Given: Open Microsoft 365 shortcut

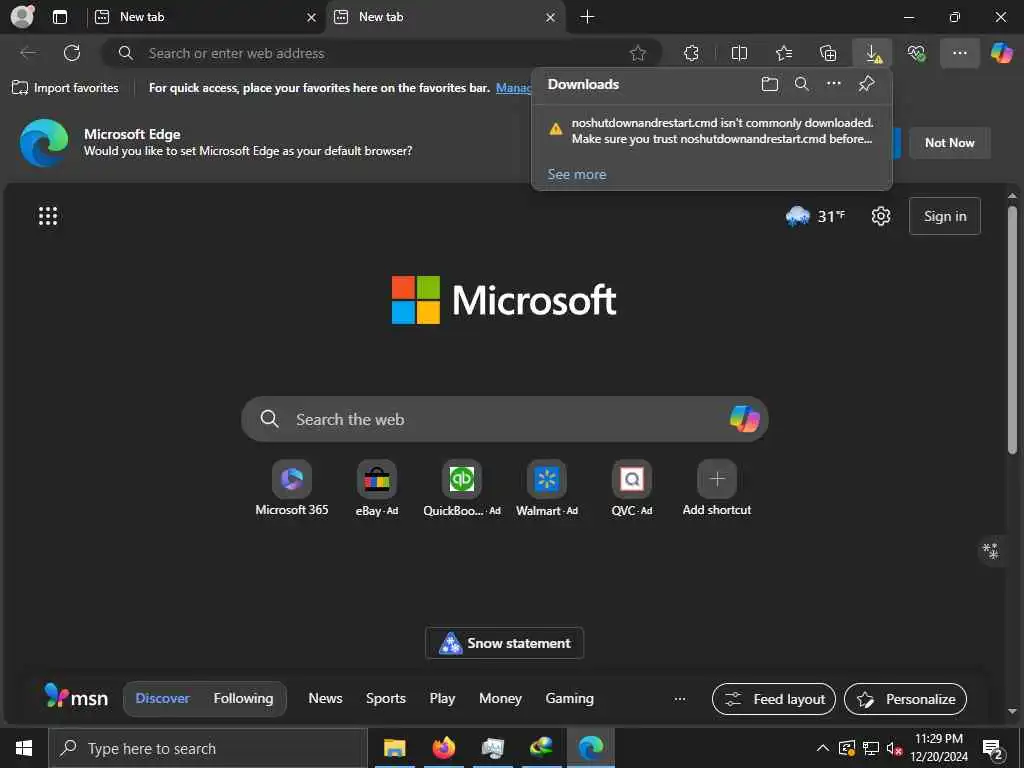Looking at the screenshot, I should (292, 488).
